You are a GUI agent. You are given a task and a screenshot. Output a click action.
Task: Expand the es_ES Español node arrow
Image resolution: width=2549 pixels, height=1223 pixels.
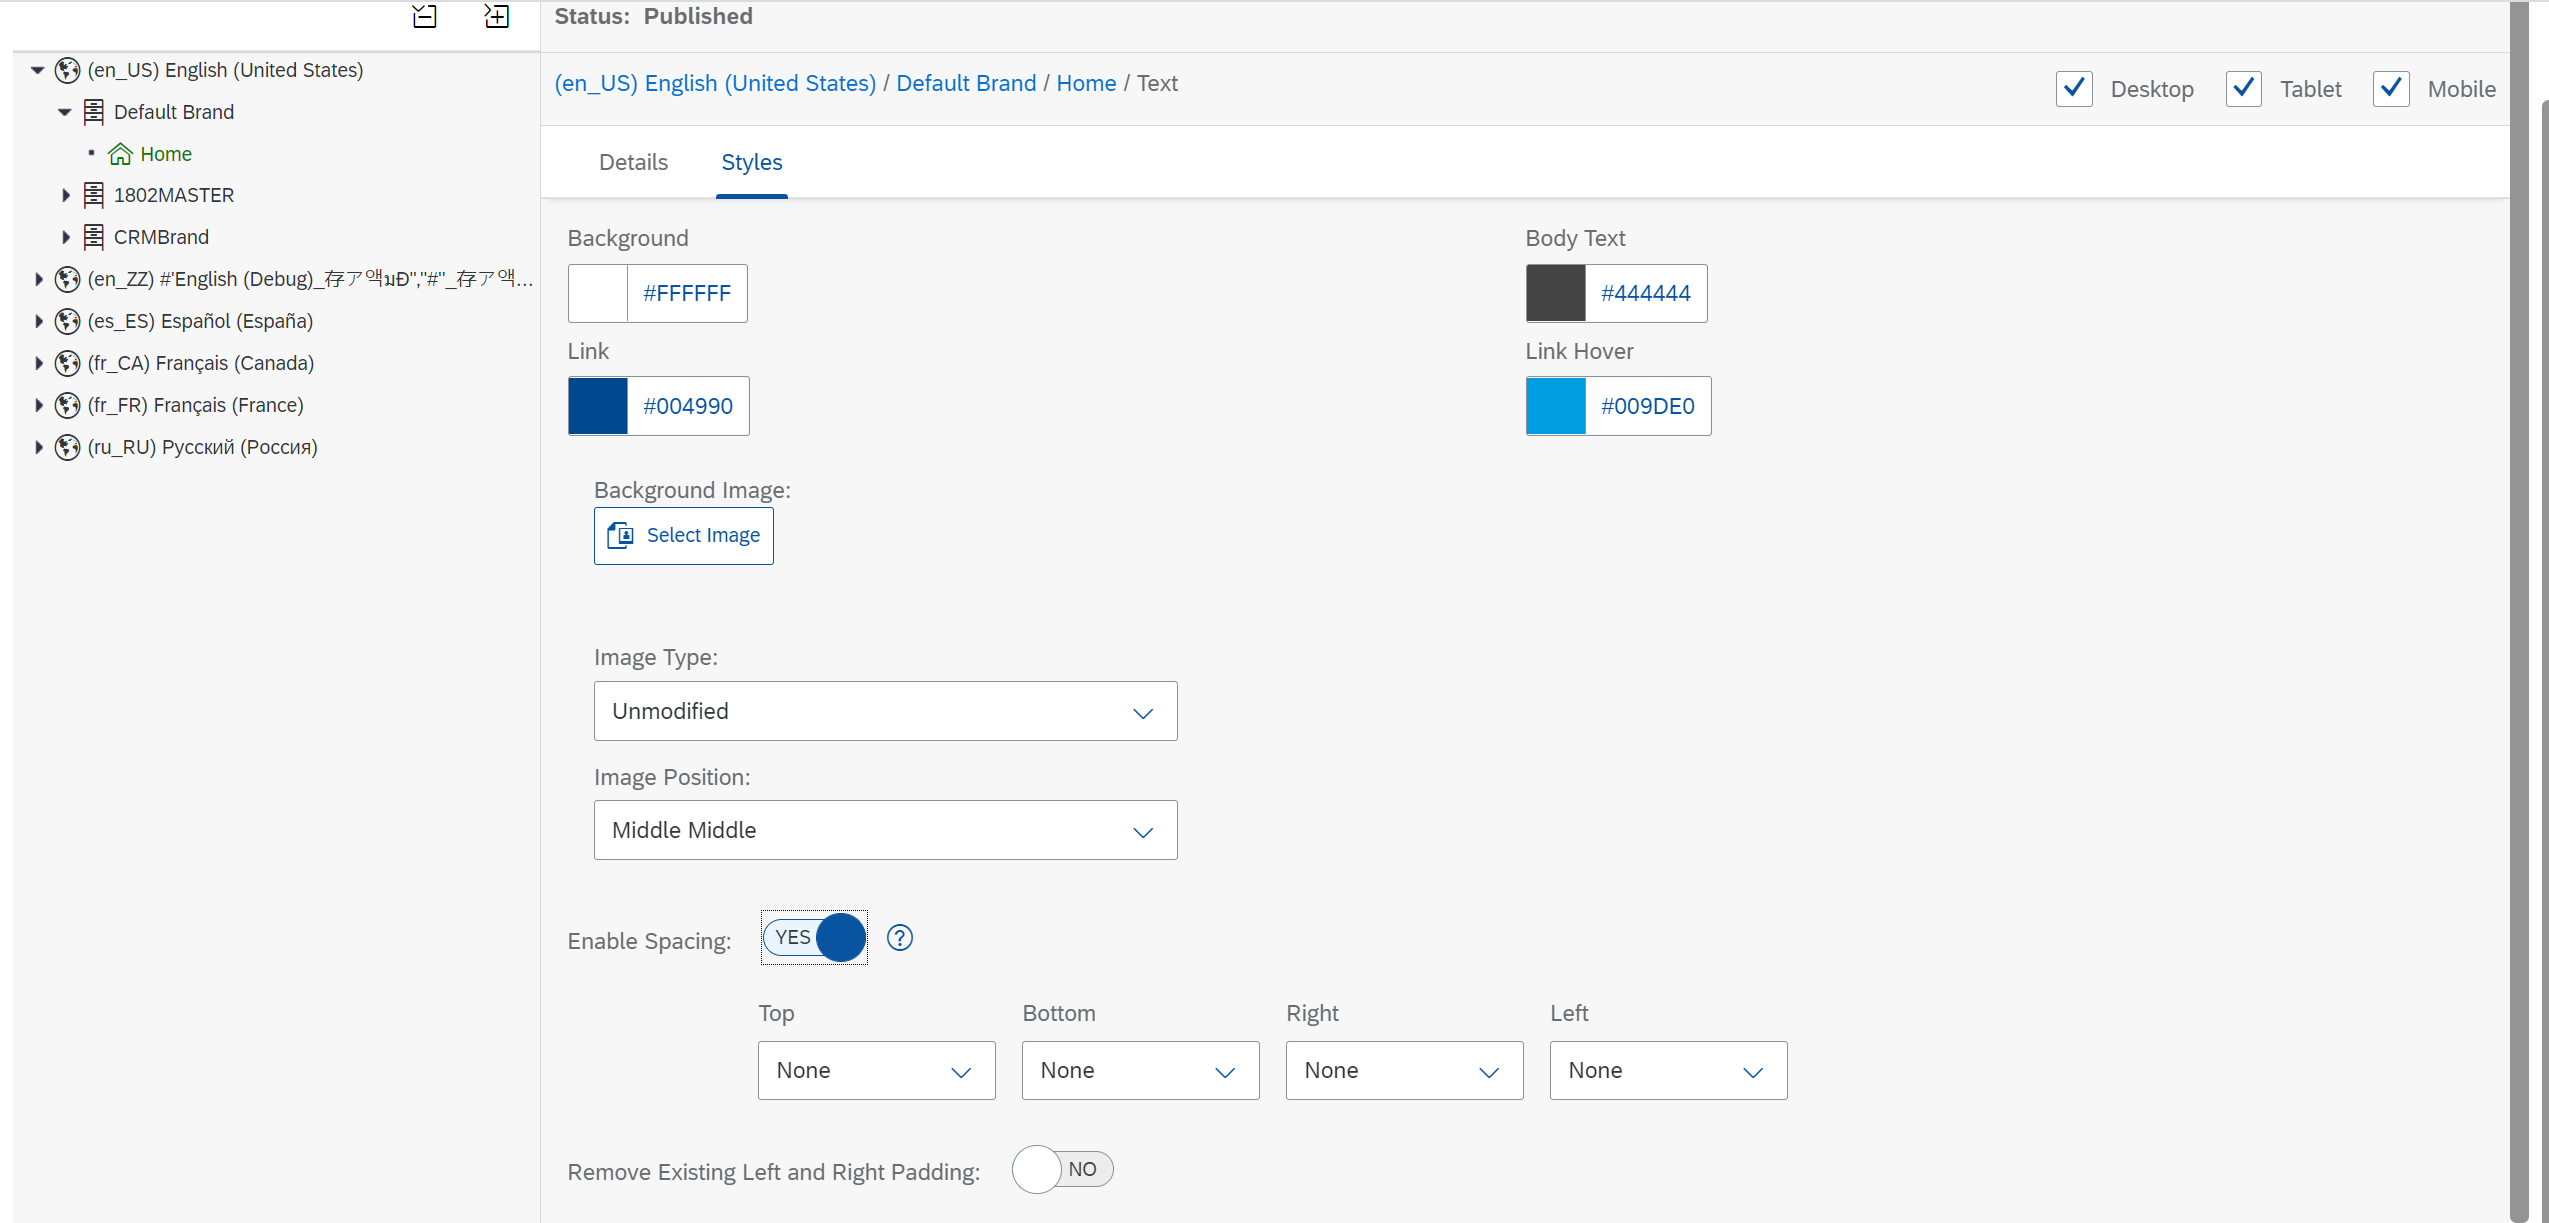point(38,321)
